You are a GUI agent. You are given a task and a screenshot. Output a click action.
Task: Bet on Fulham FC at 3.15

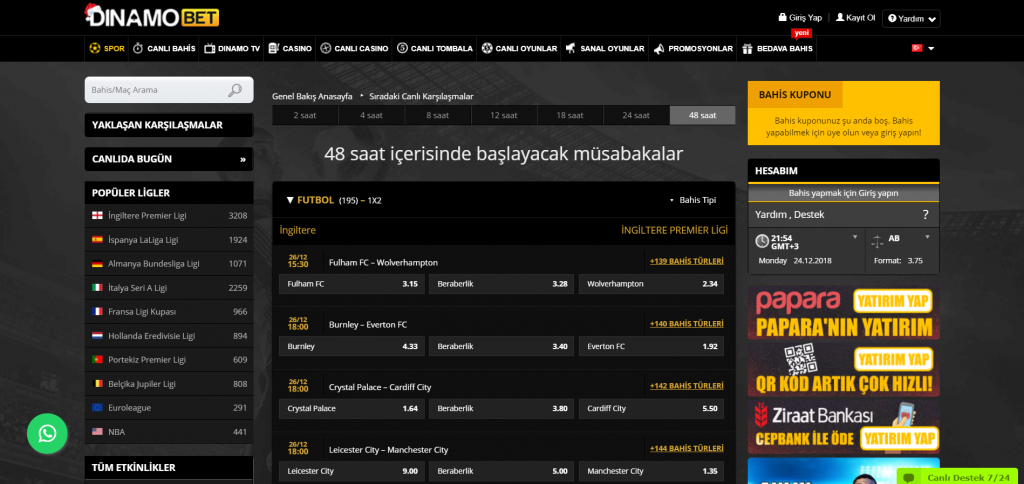[352, 284]
